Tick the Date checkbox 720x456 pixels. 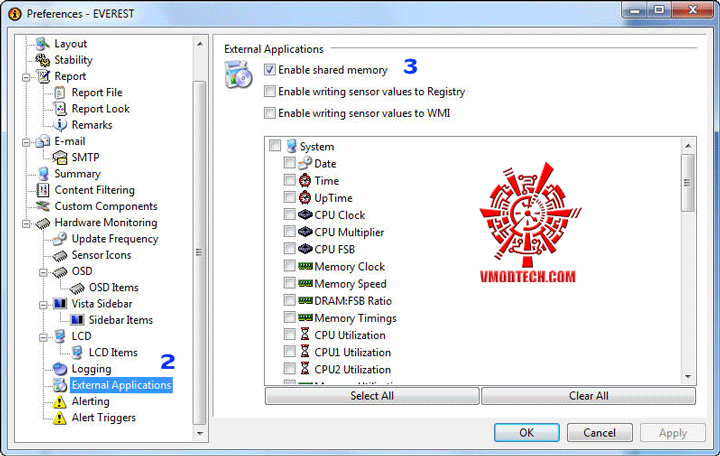289,163
